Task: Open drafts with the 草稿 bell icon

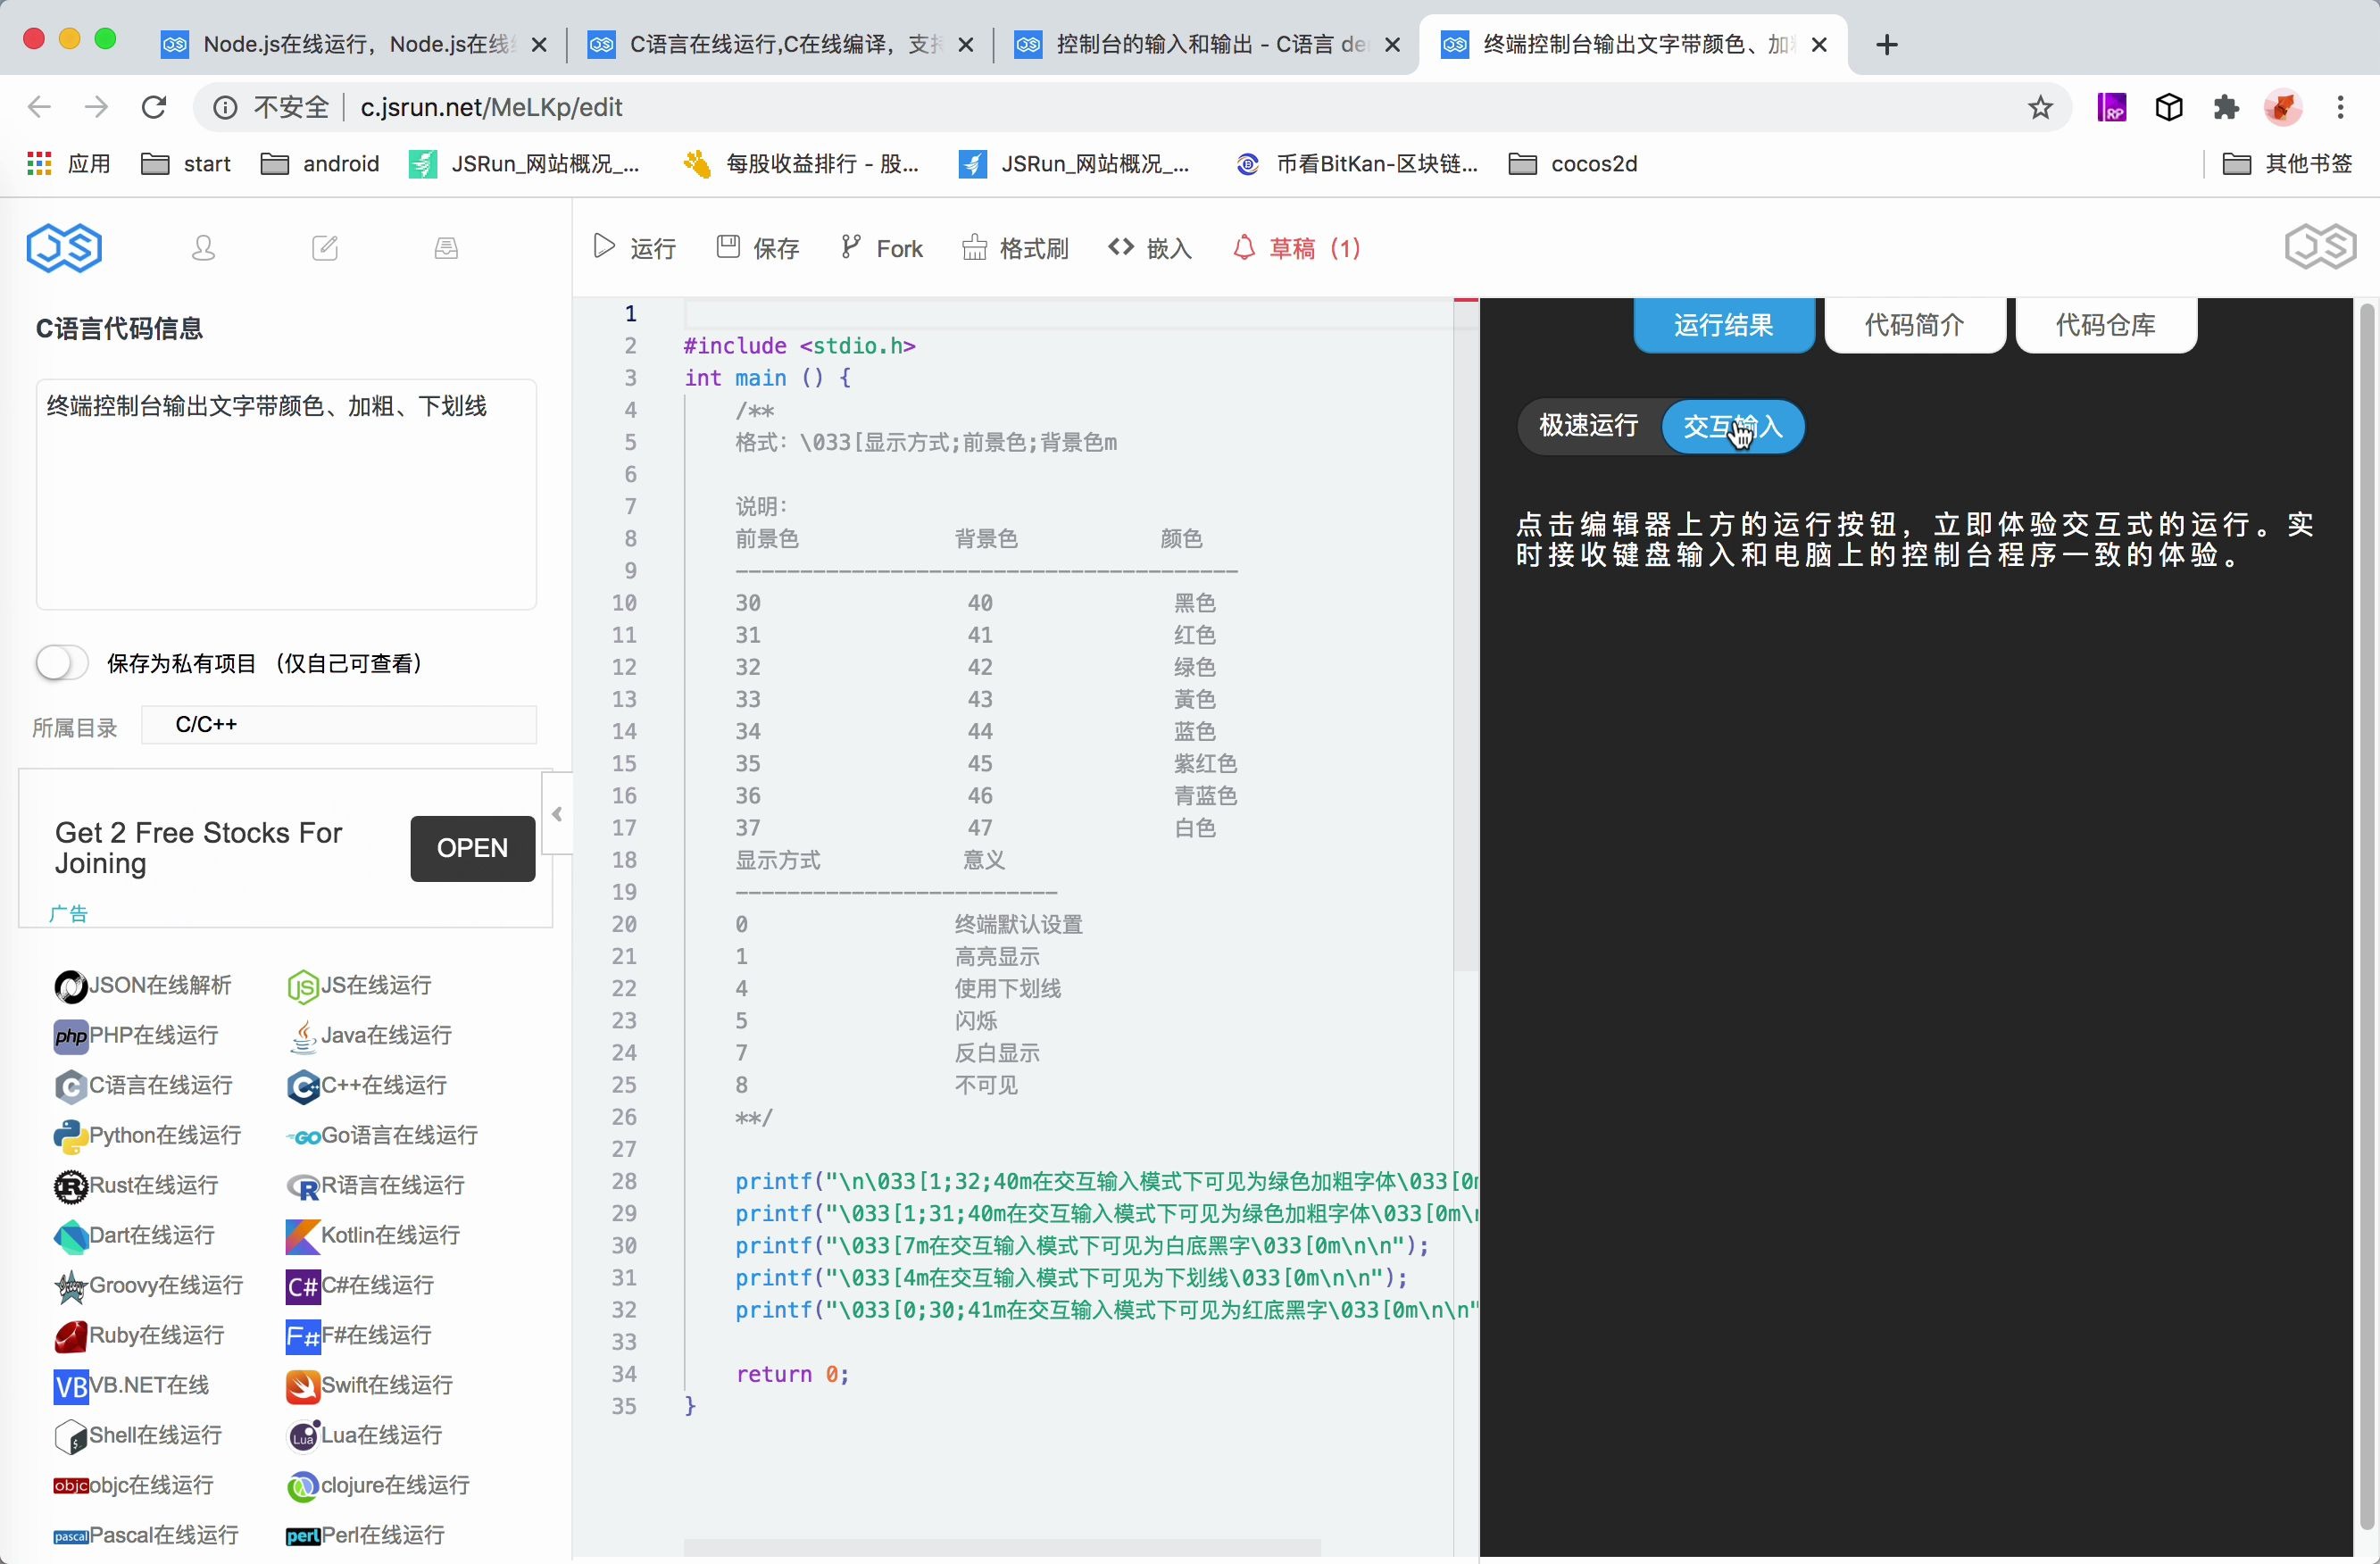Action: tap(1243, 247)
